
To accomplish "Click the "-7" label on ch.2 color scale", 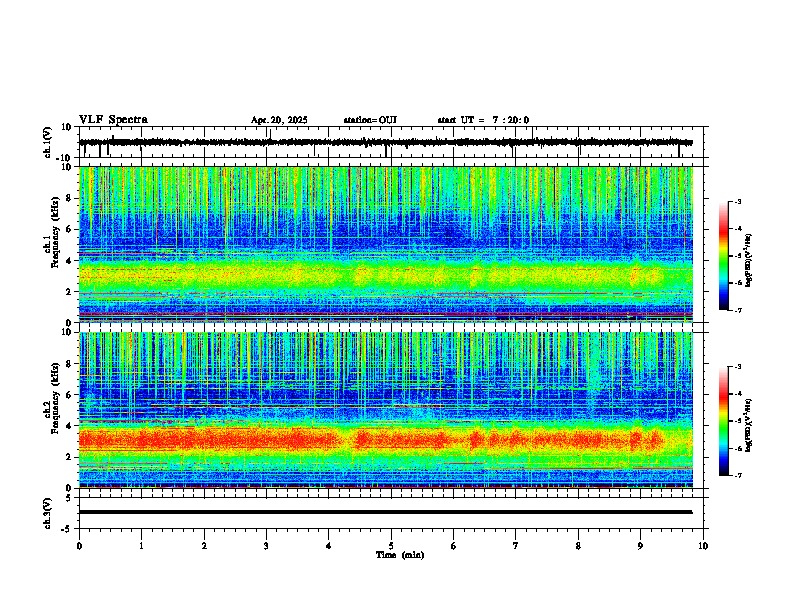I will point(738,476).
